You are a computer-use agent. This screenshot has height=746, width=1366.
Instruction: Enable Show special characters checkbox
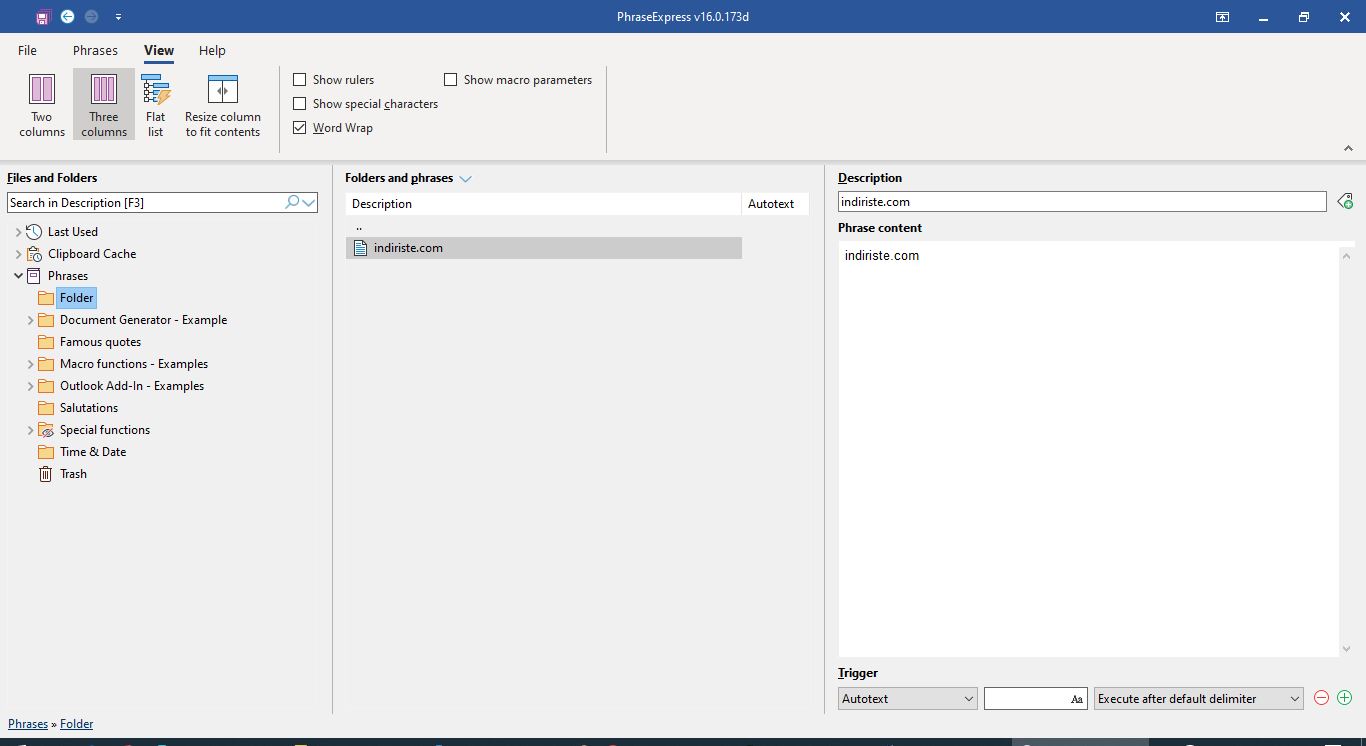[300, 104]
